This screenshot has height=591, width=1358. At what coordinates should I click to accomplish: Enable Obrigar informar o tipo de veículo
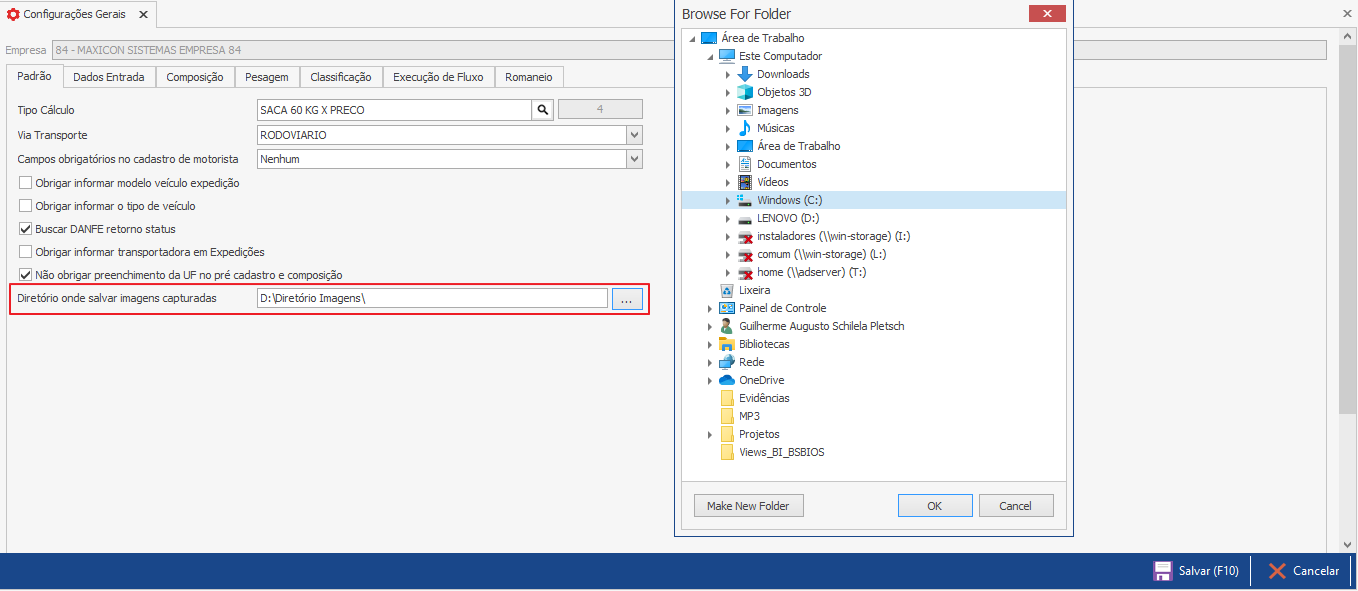point(26,206)
